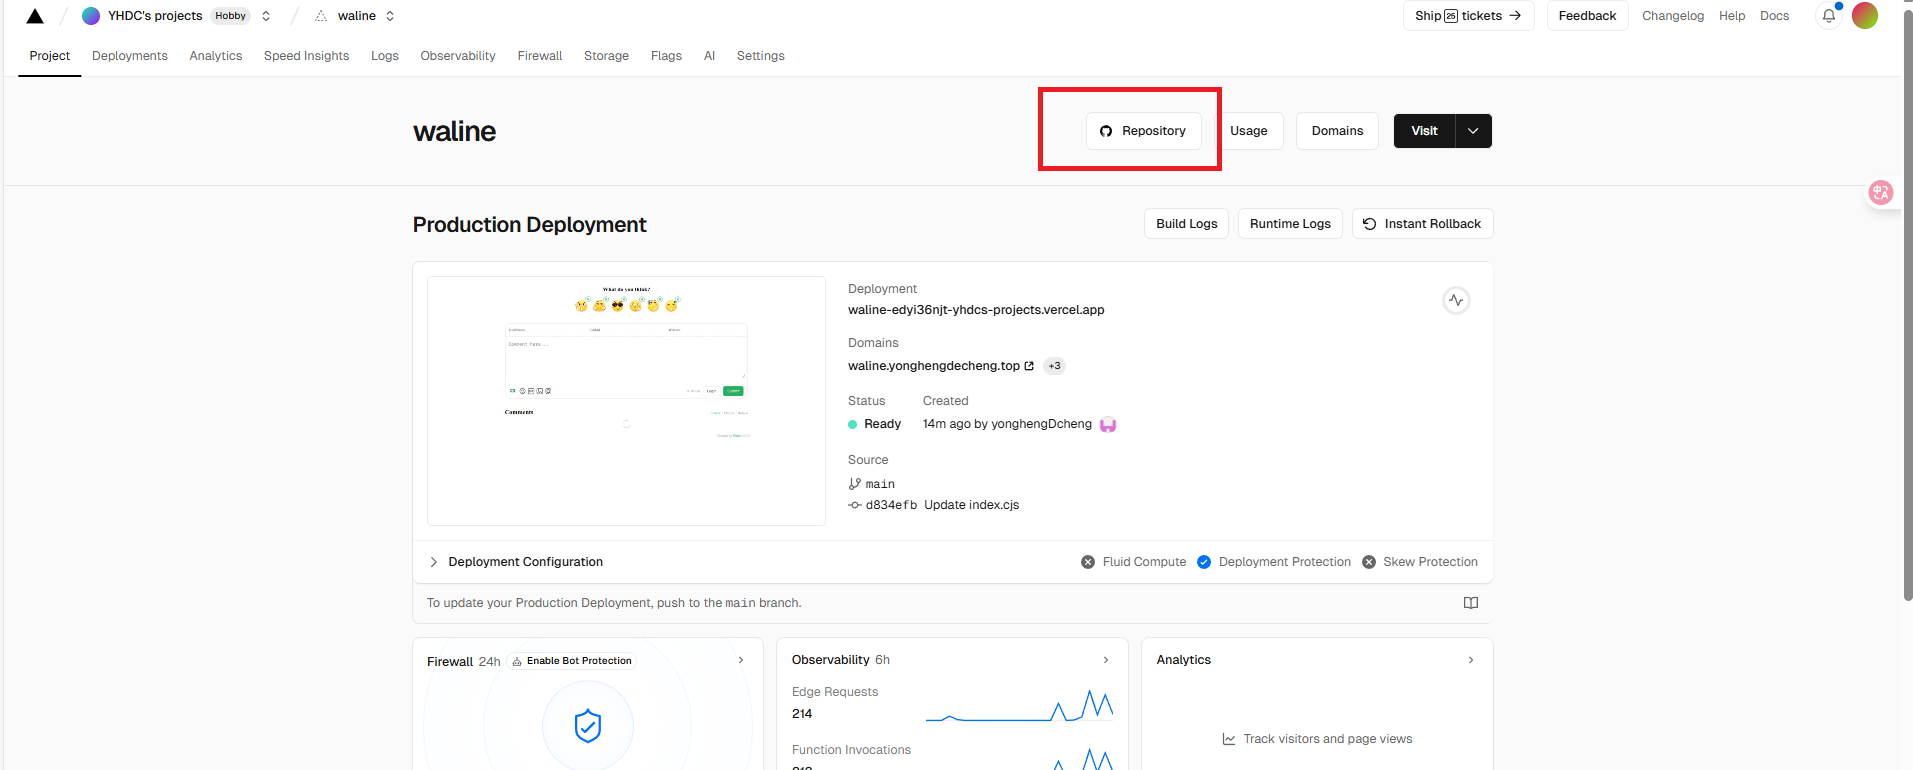Click the deployment preview thumbnail
Screen dimensions: 1913x770
[626, 400]
